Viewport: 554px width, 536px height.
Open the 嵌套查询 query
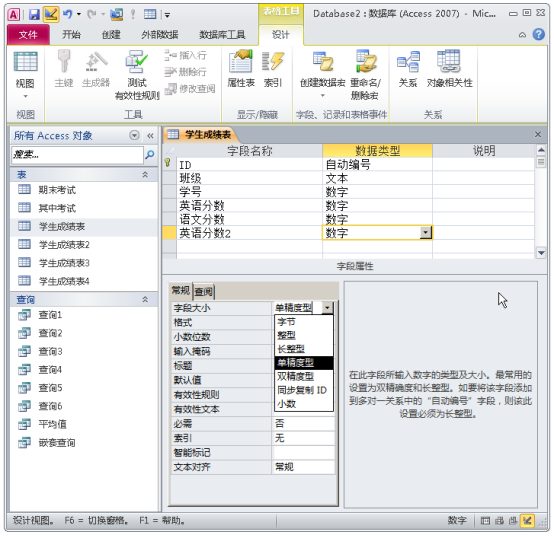tap(57, 442)
